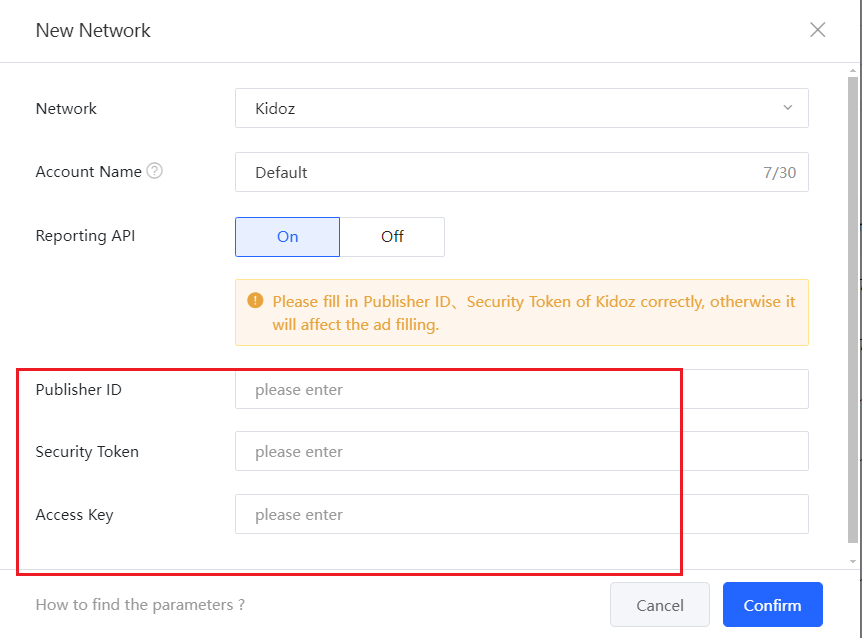
Task: Click the Security Token input field
Action: point(520,451)
